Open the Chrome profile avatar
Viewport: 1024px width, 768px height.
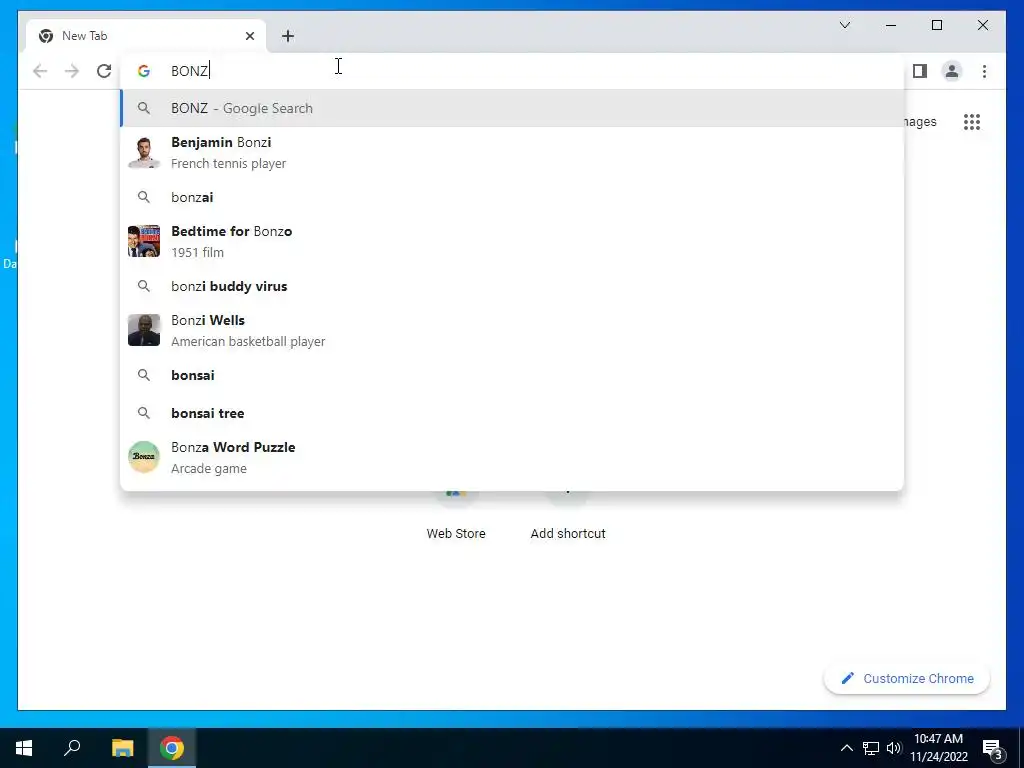pyautogui.click(x=952, y=71)
